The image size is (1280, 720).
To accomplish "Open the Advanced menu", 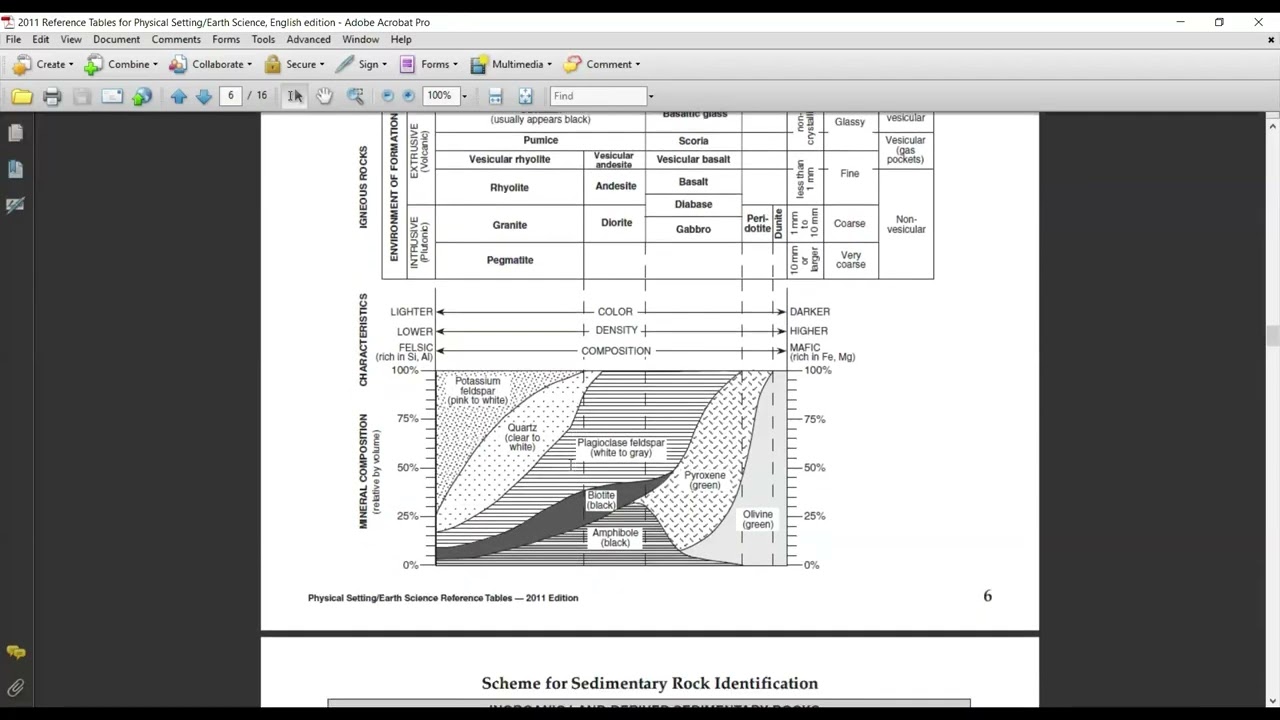I will (308, 39).
